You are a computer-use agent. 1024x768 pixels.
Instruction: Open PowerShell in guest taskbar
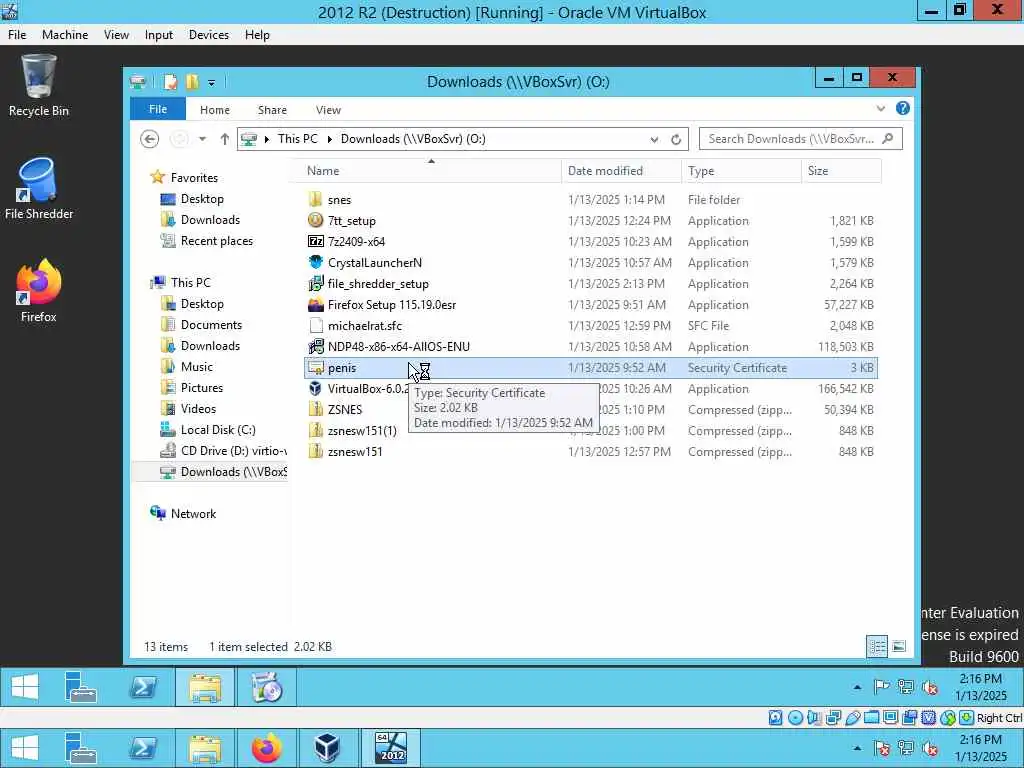tap(143, 687)
